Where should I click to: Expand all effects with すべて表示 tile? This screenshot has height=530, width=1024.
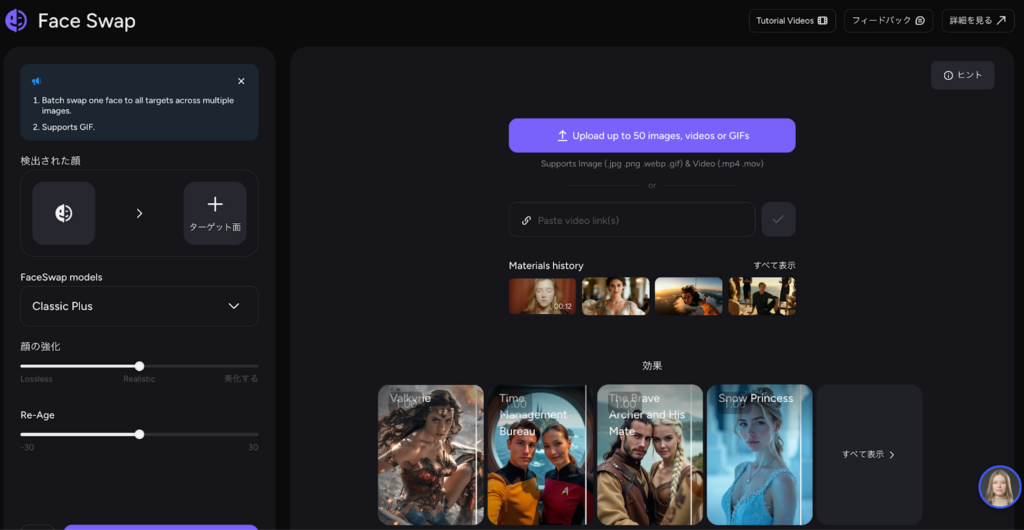click(868, 455)
